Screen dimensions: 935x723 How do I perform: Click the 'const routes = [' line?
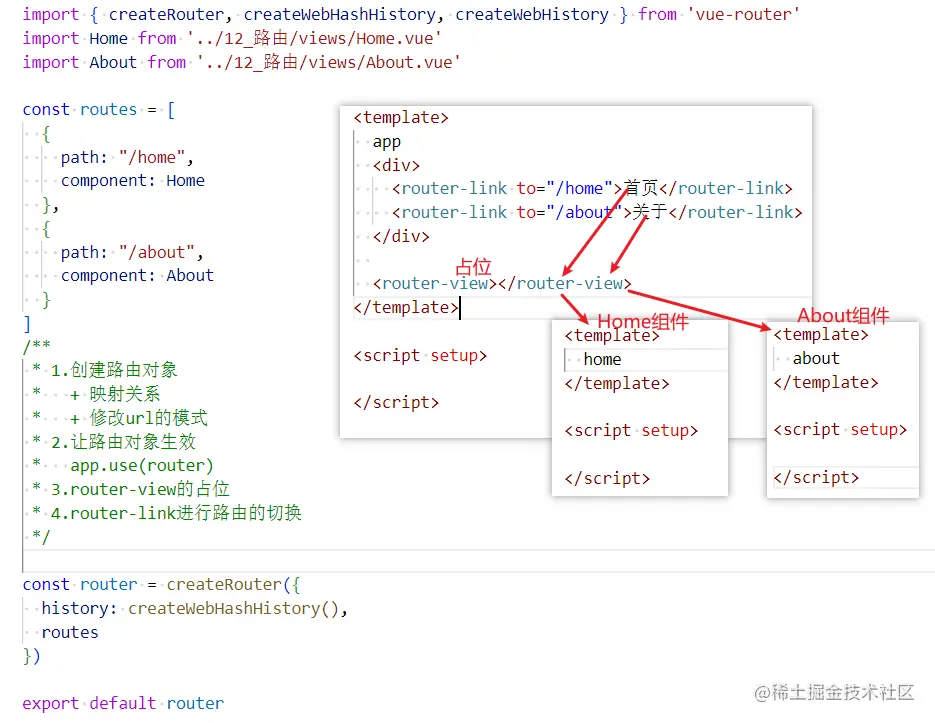99,110
